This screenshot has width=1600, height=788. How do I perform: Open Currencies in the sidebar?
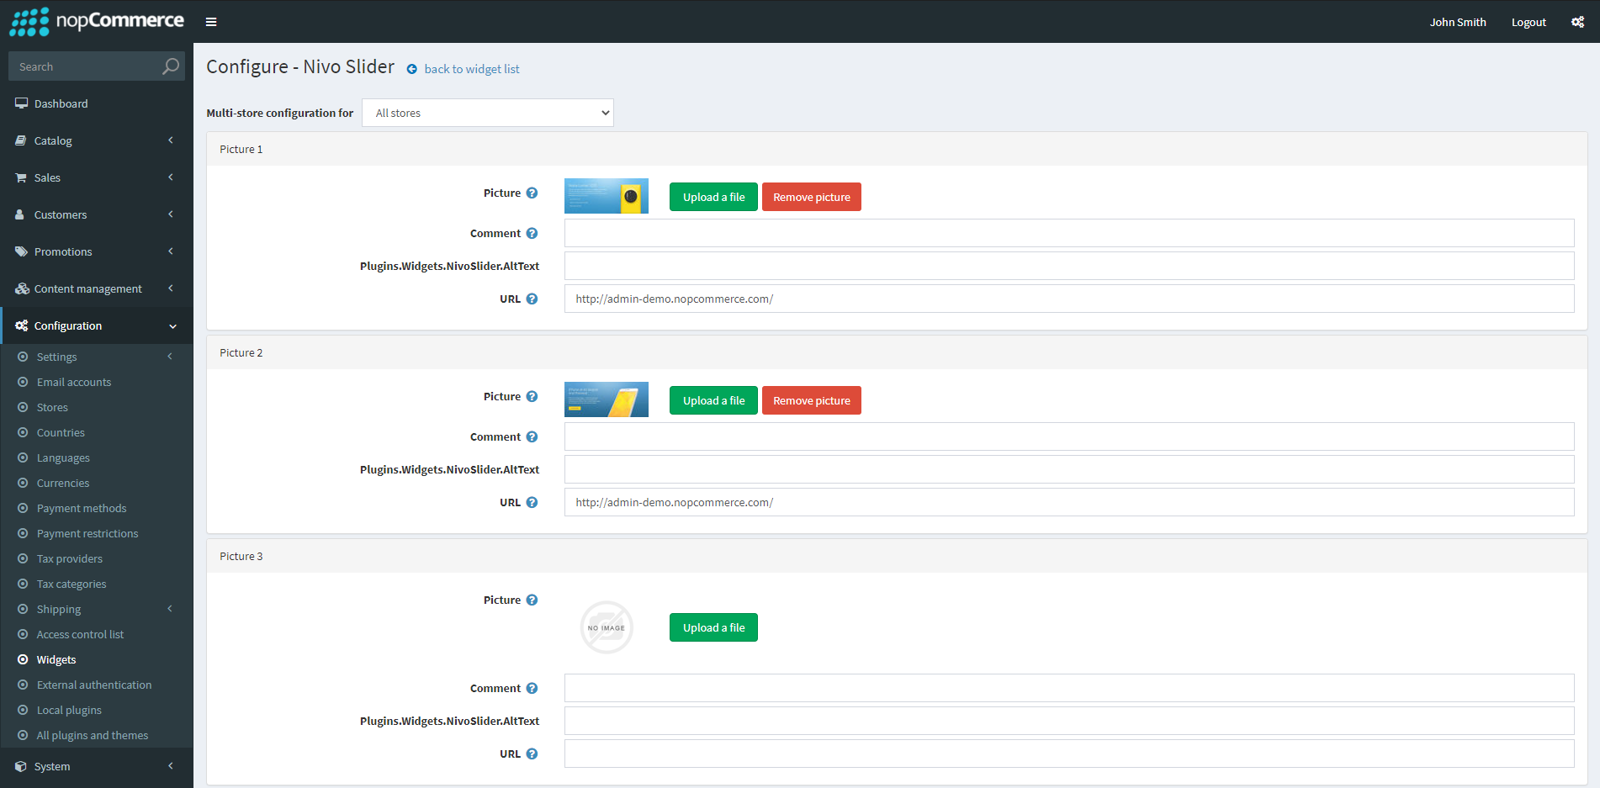pyautogui.click(x=63, y=483)
